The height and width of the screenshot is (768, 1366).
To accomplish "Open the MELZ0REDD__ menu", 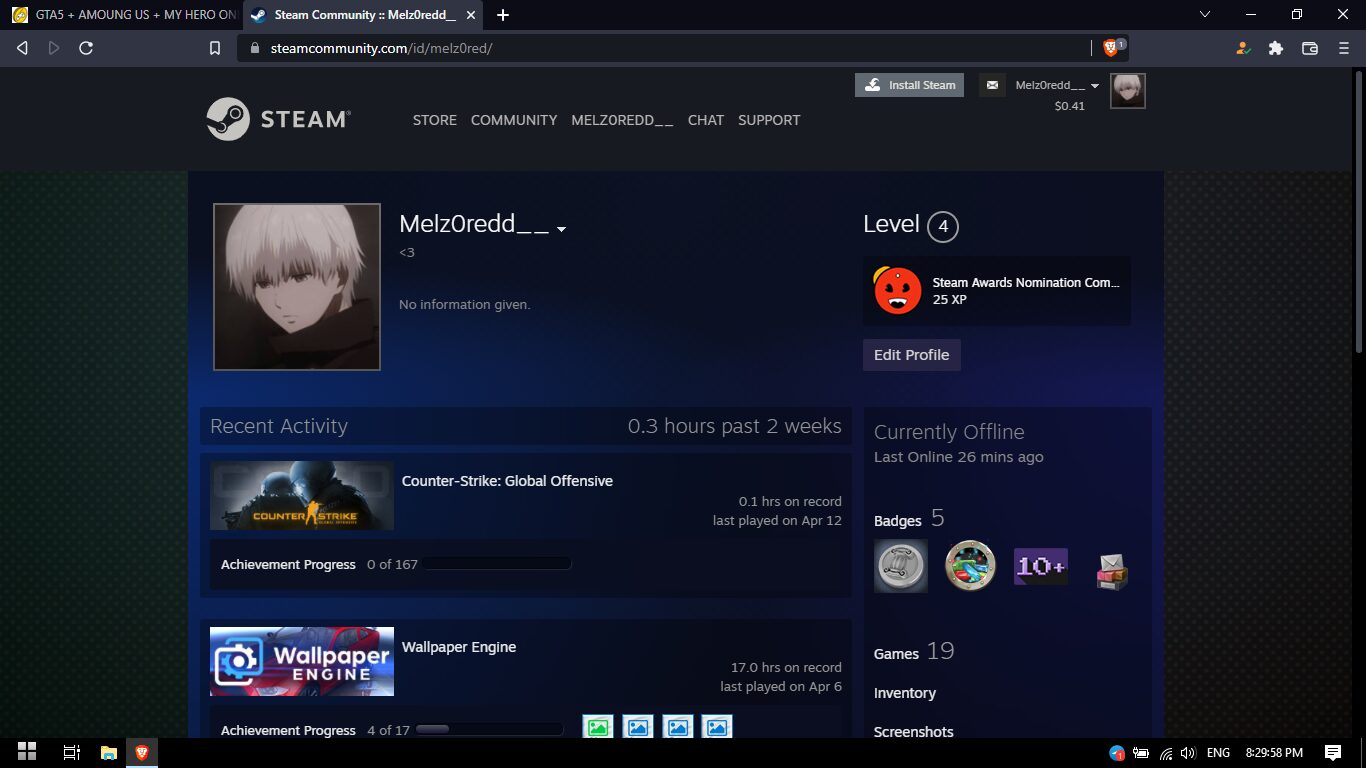I will pyautogui.click(x=622, y=120).
